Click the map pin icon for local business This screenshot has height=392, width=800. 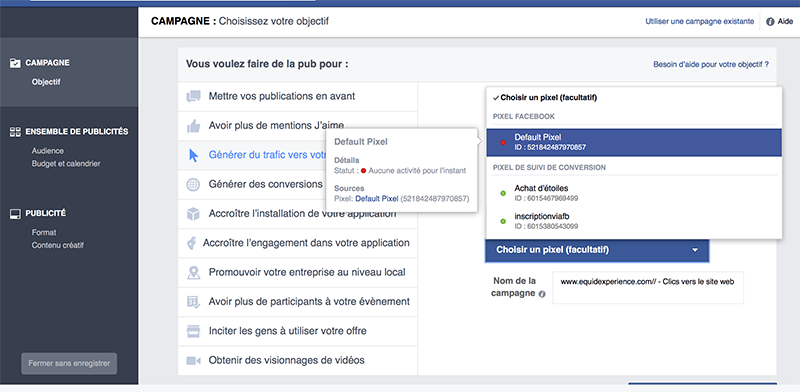pos(193,273)
